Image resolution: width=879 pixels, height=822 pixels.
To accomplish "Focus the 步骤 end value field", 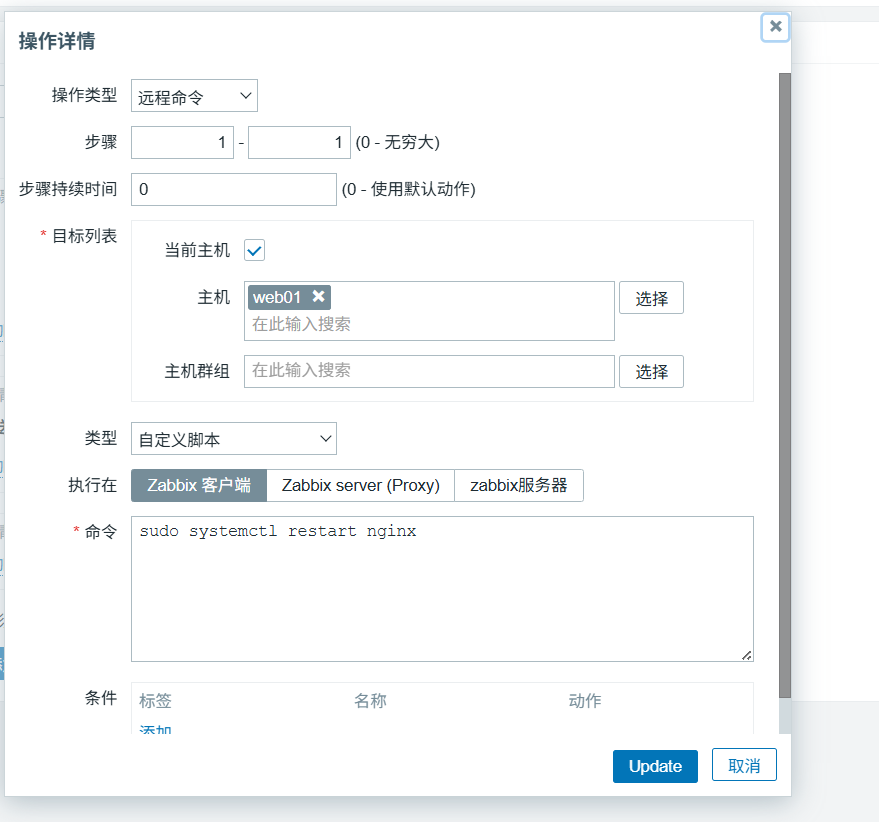I will coord(299,142).
